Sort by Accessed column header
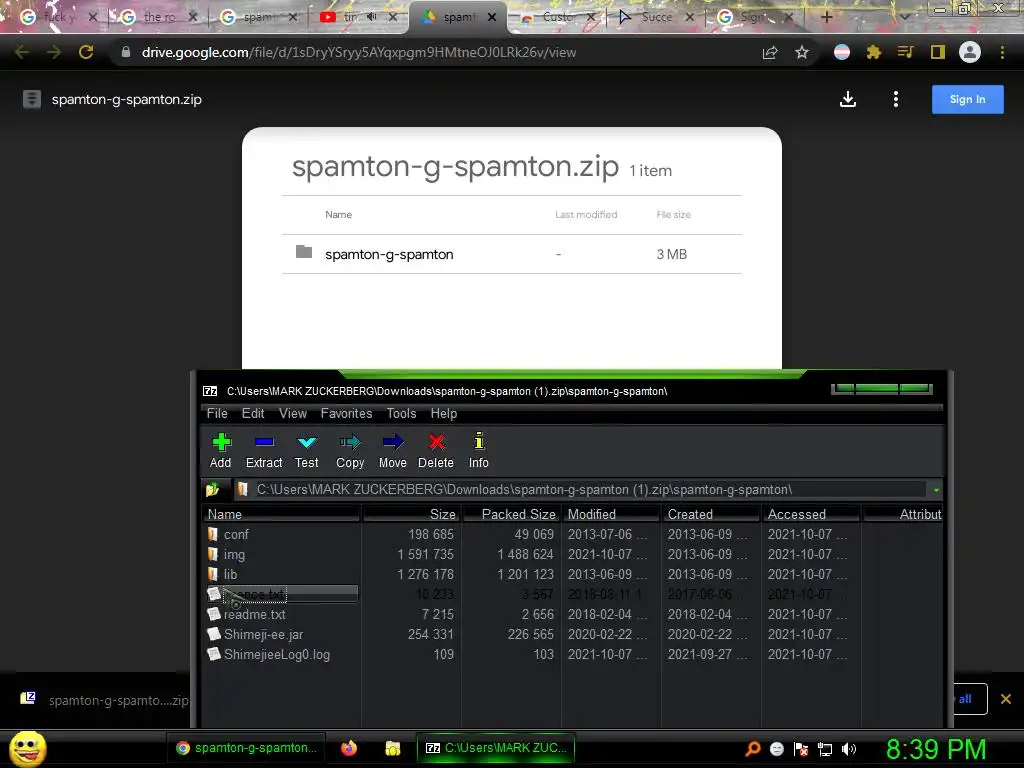Image resolution: width=1024 pixels, height=768 pixels. pos(810,514)
